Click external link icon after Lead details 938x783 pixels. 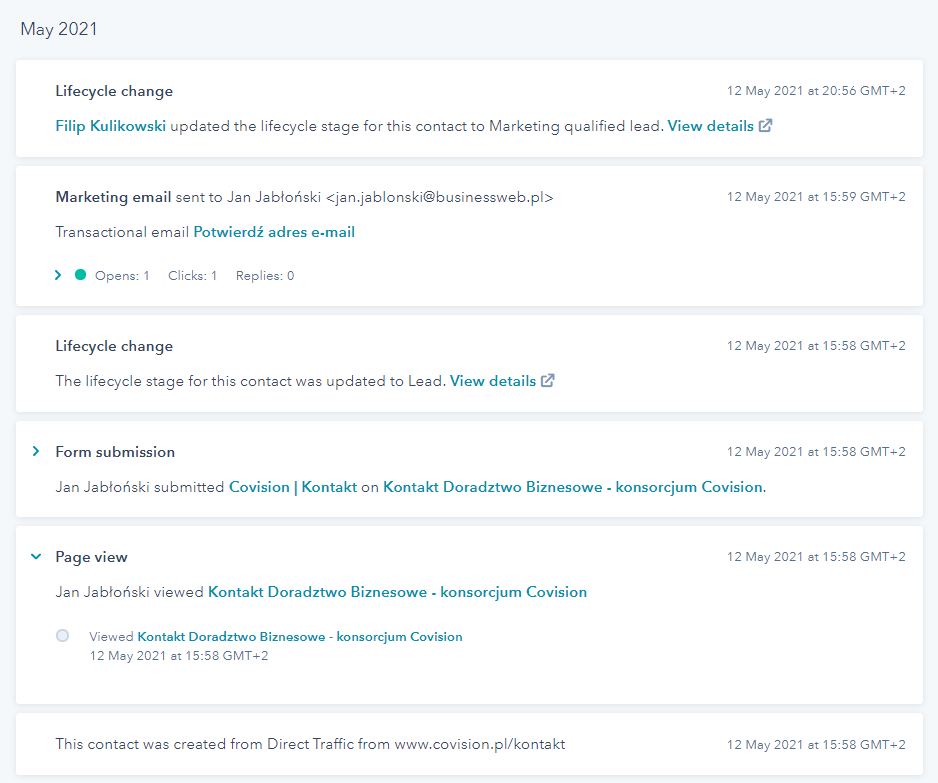click(x=547, y=380)
